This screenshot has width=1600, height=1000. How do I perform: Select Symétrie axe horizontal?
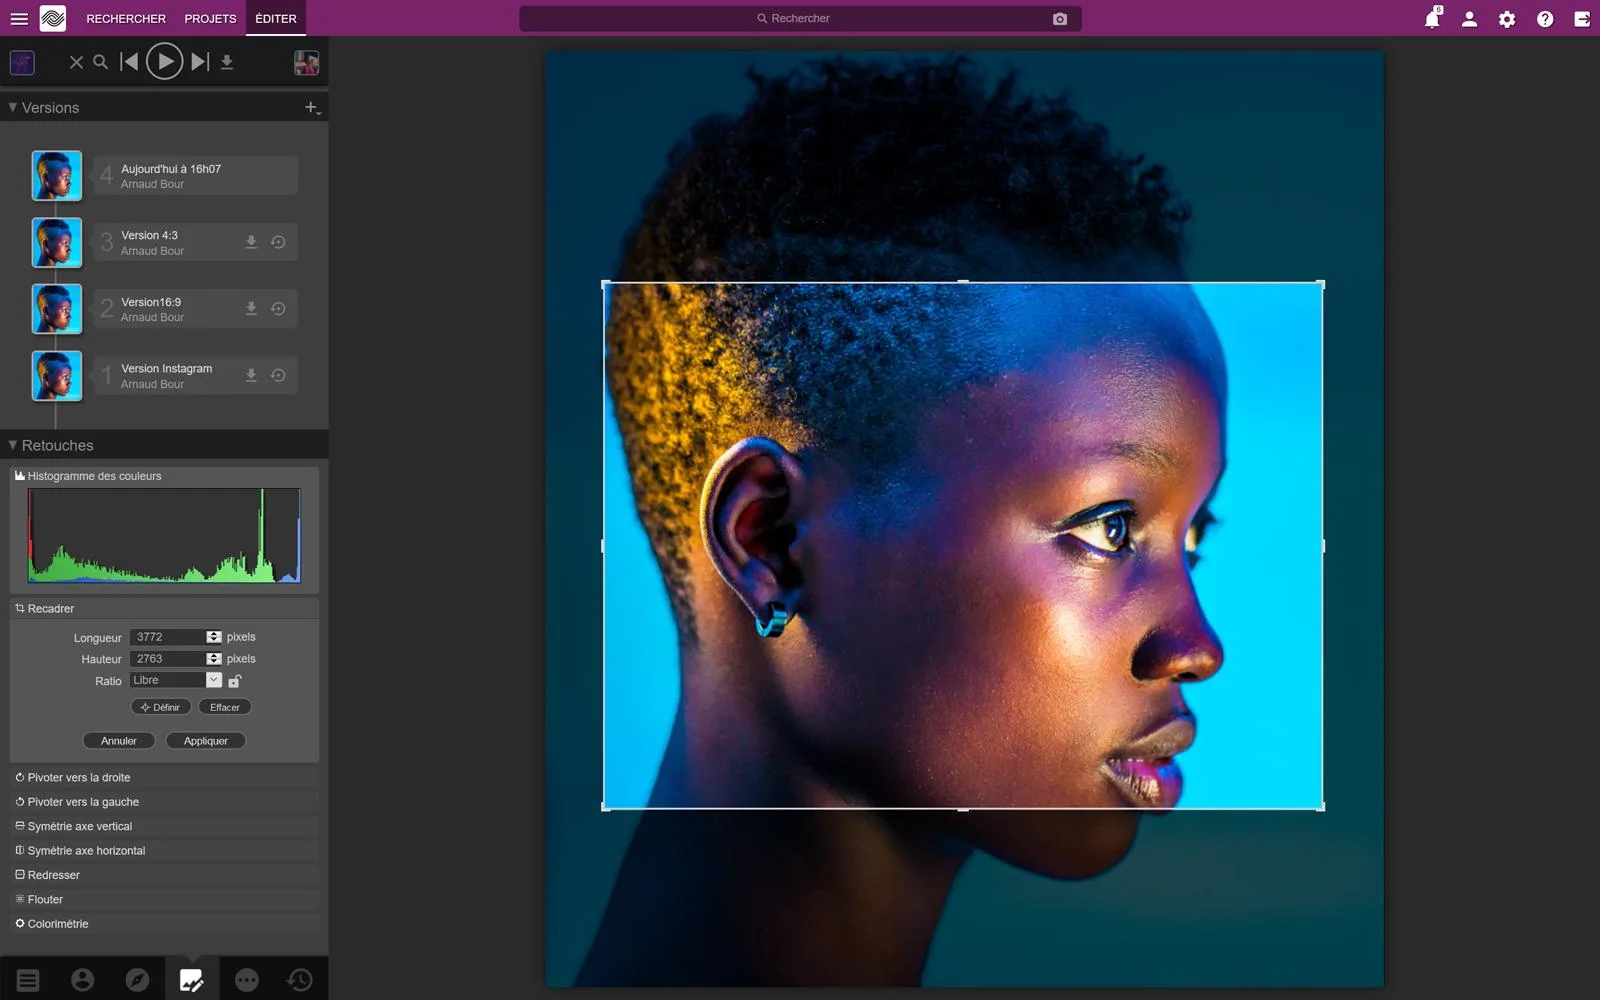pyautogui.click(x=164, y=851)
